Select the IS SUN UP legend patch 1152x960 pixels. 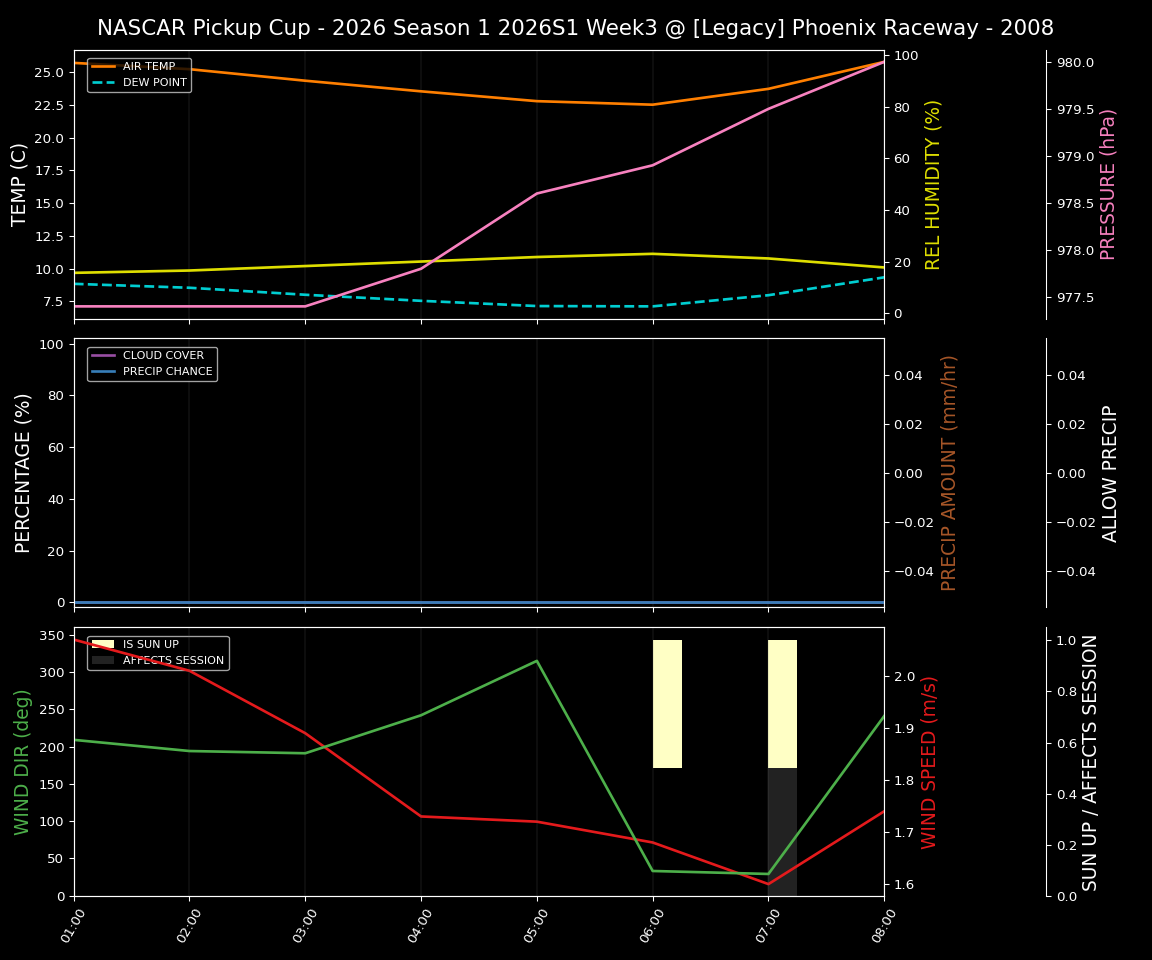point(101,644)
